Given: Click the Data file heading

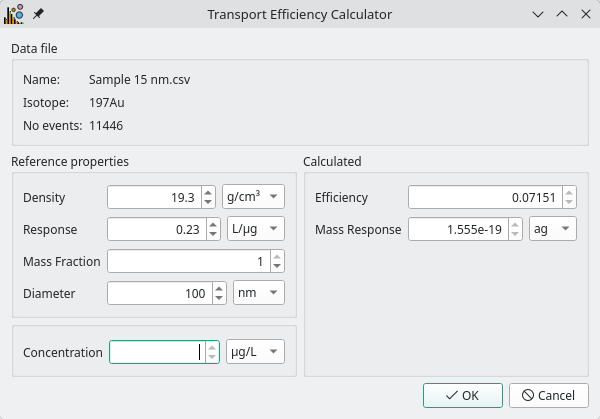Looking at the screenshot, I should 34,49.
